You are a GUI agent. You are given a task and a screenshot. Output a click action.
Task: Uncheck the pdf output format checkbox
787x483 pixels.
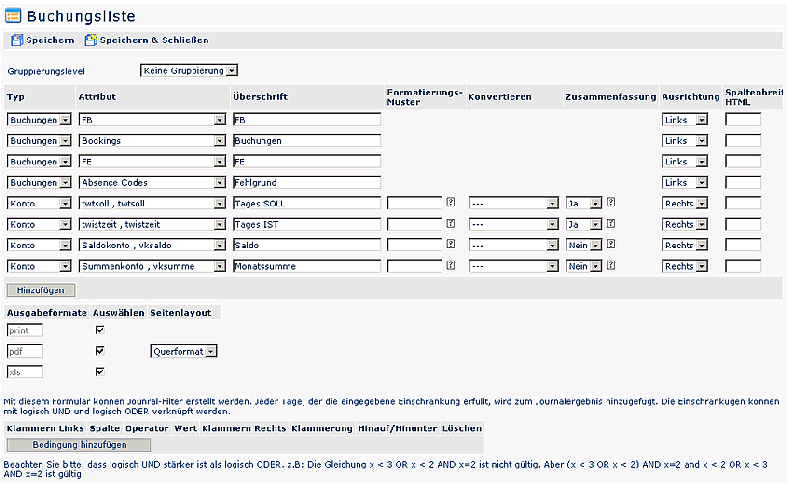point(100,351)
